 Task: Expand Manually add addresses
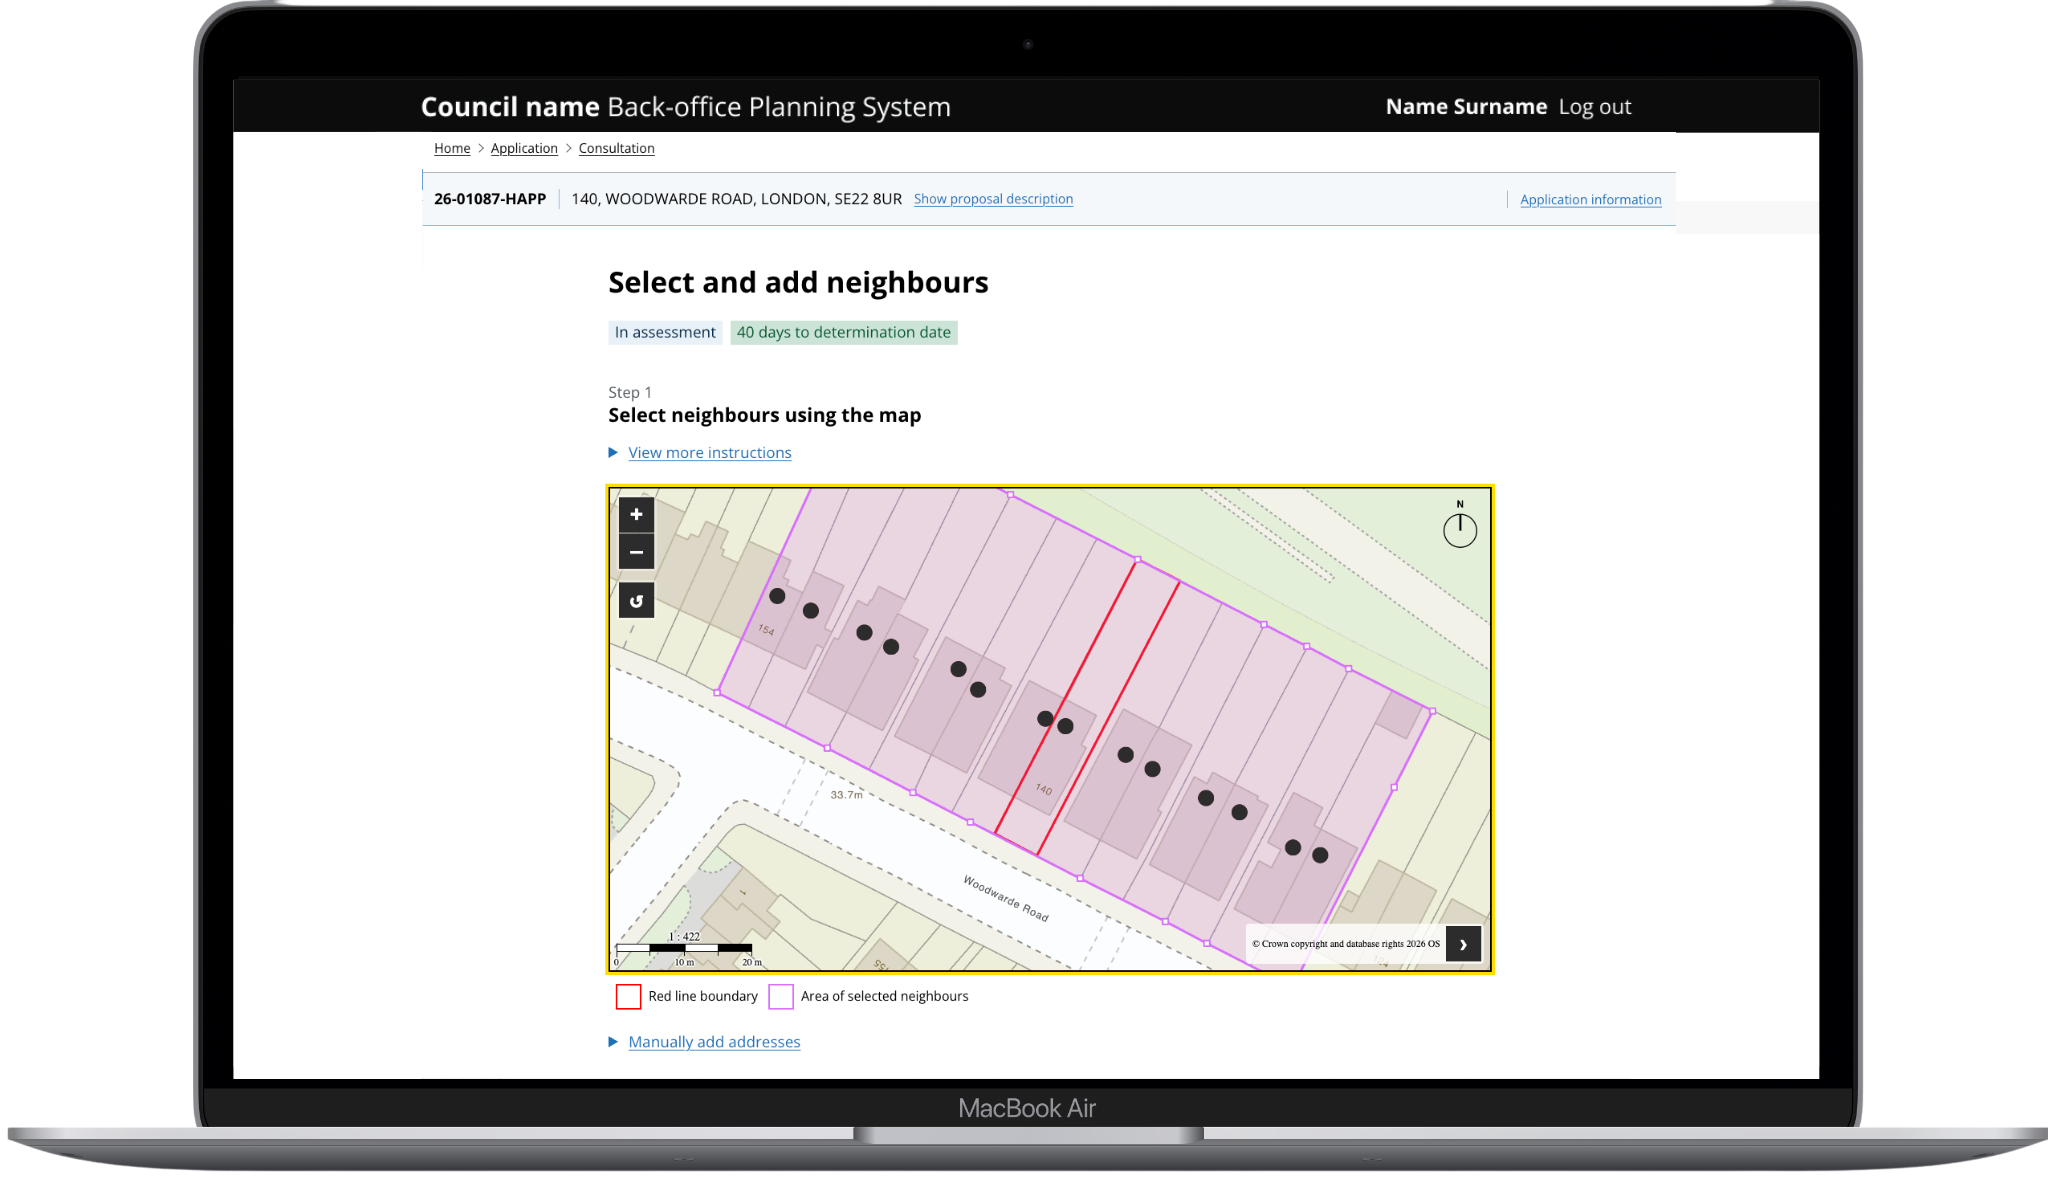pos(714,1041)
